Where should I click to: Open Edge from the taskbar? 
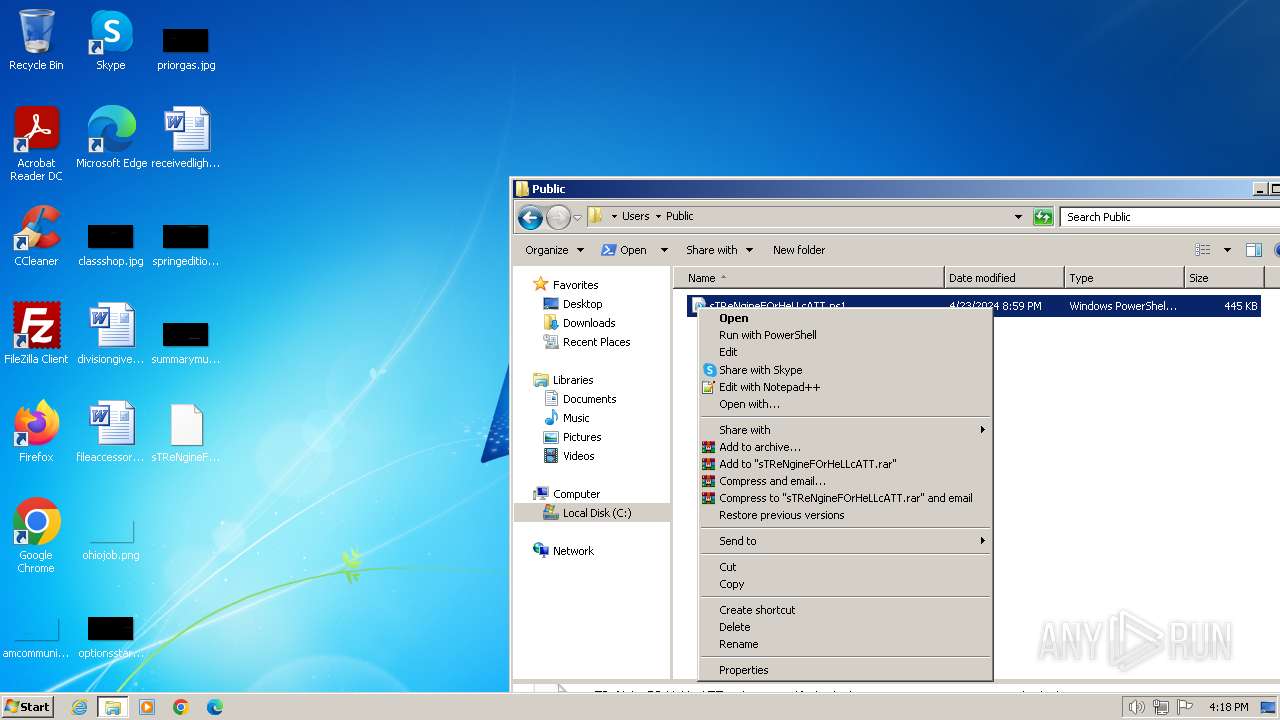pyautogui.click(x=215, y=707)
